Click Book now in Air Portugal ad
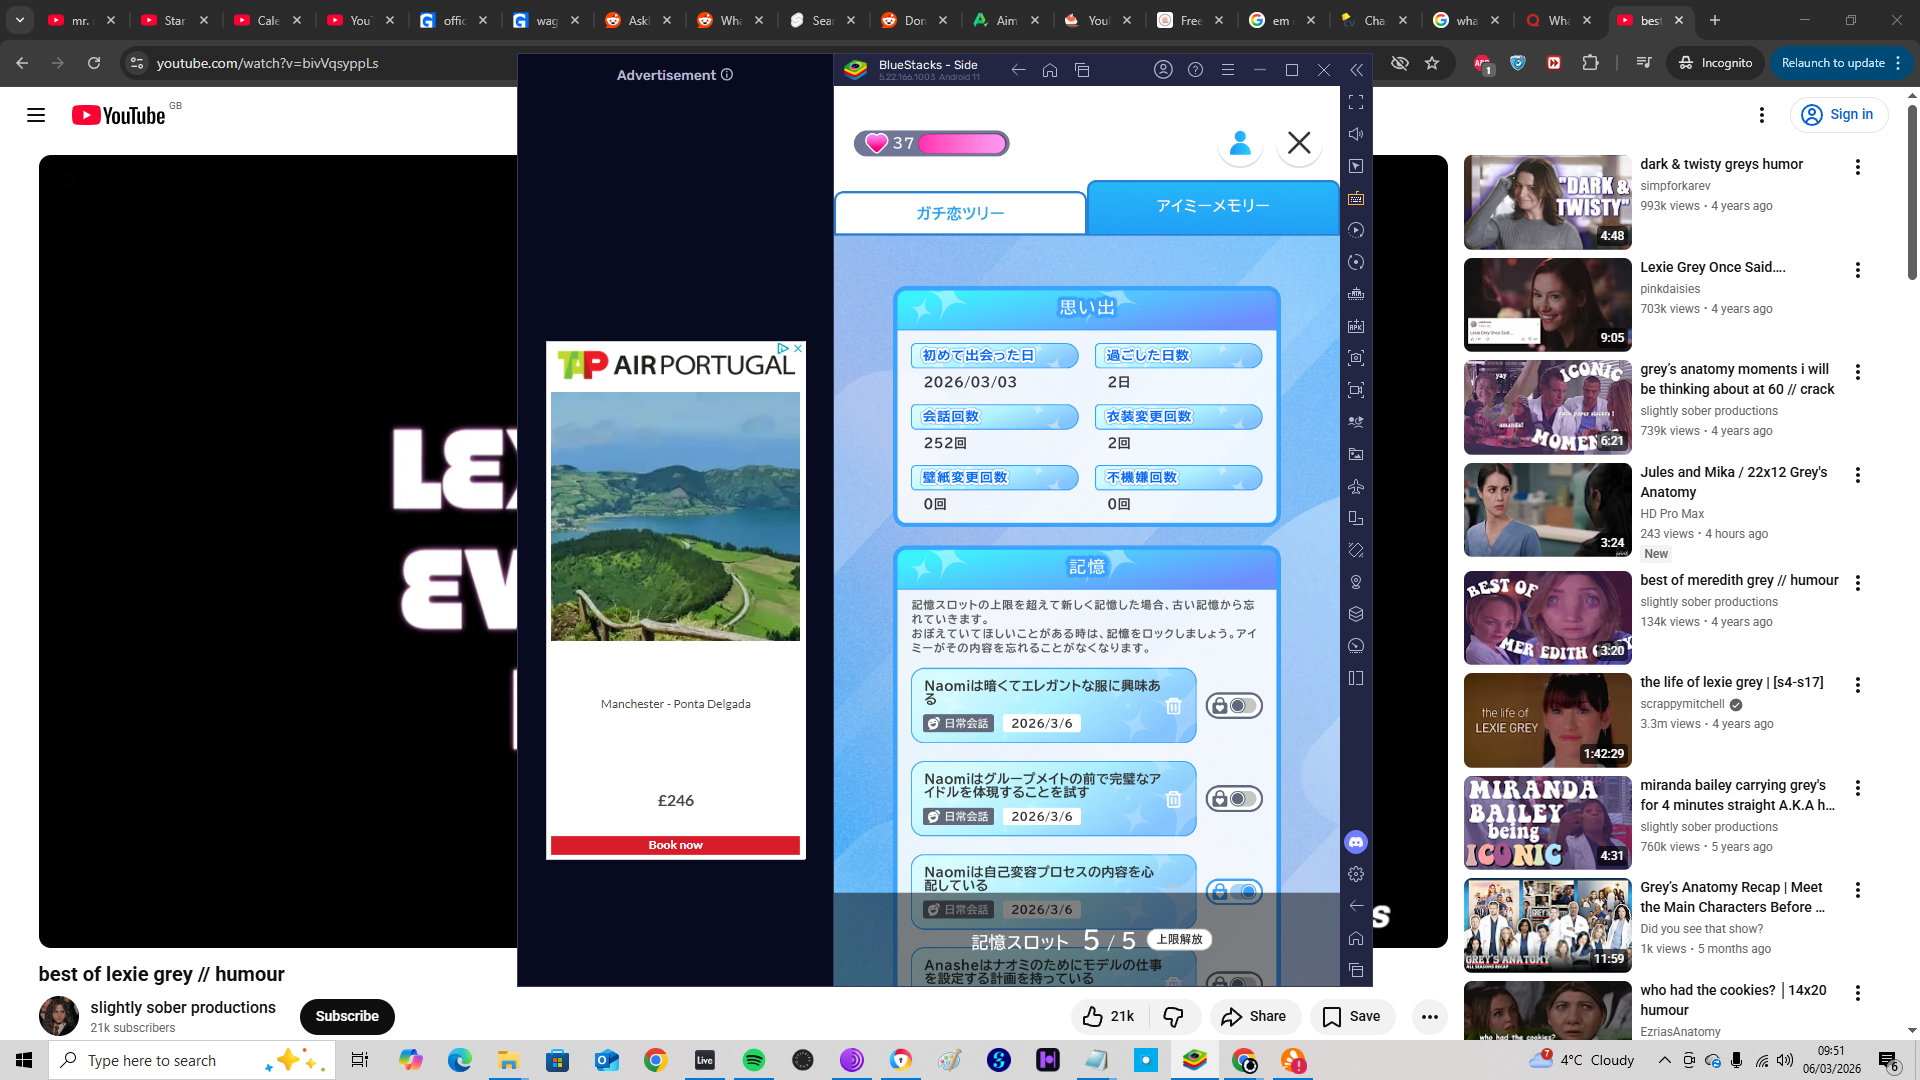Image resolution: width=1920 pixels, height=1080 pixels. click(x=675, y=845)
